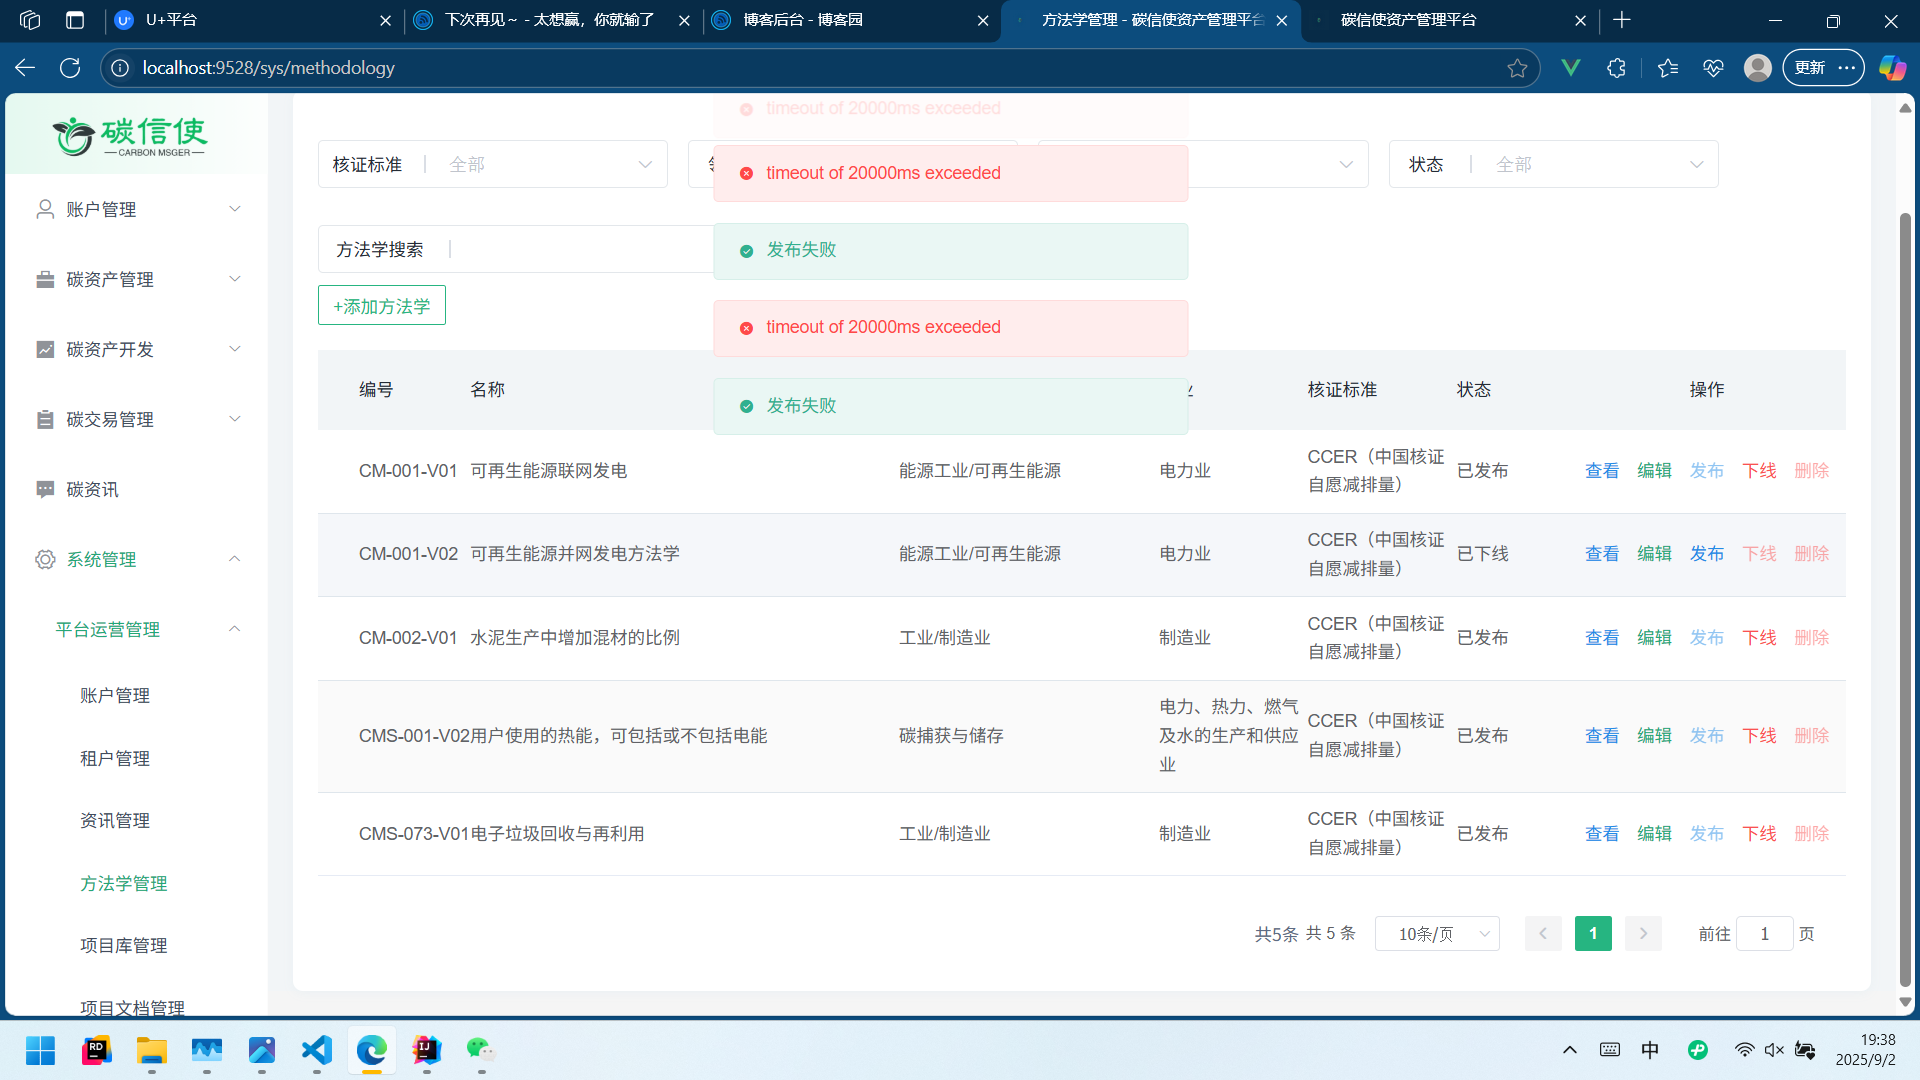Open 项目库管理 in sidebar menu
Image resolution: width=1920 pixels, height=1080 pixels.
(x=124, y=945)
